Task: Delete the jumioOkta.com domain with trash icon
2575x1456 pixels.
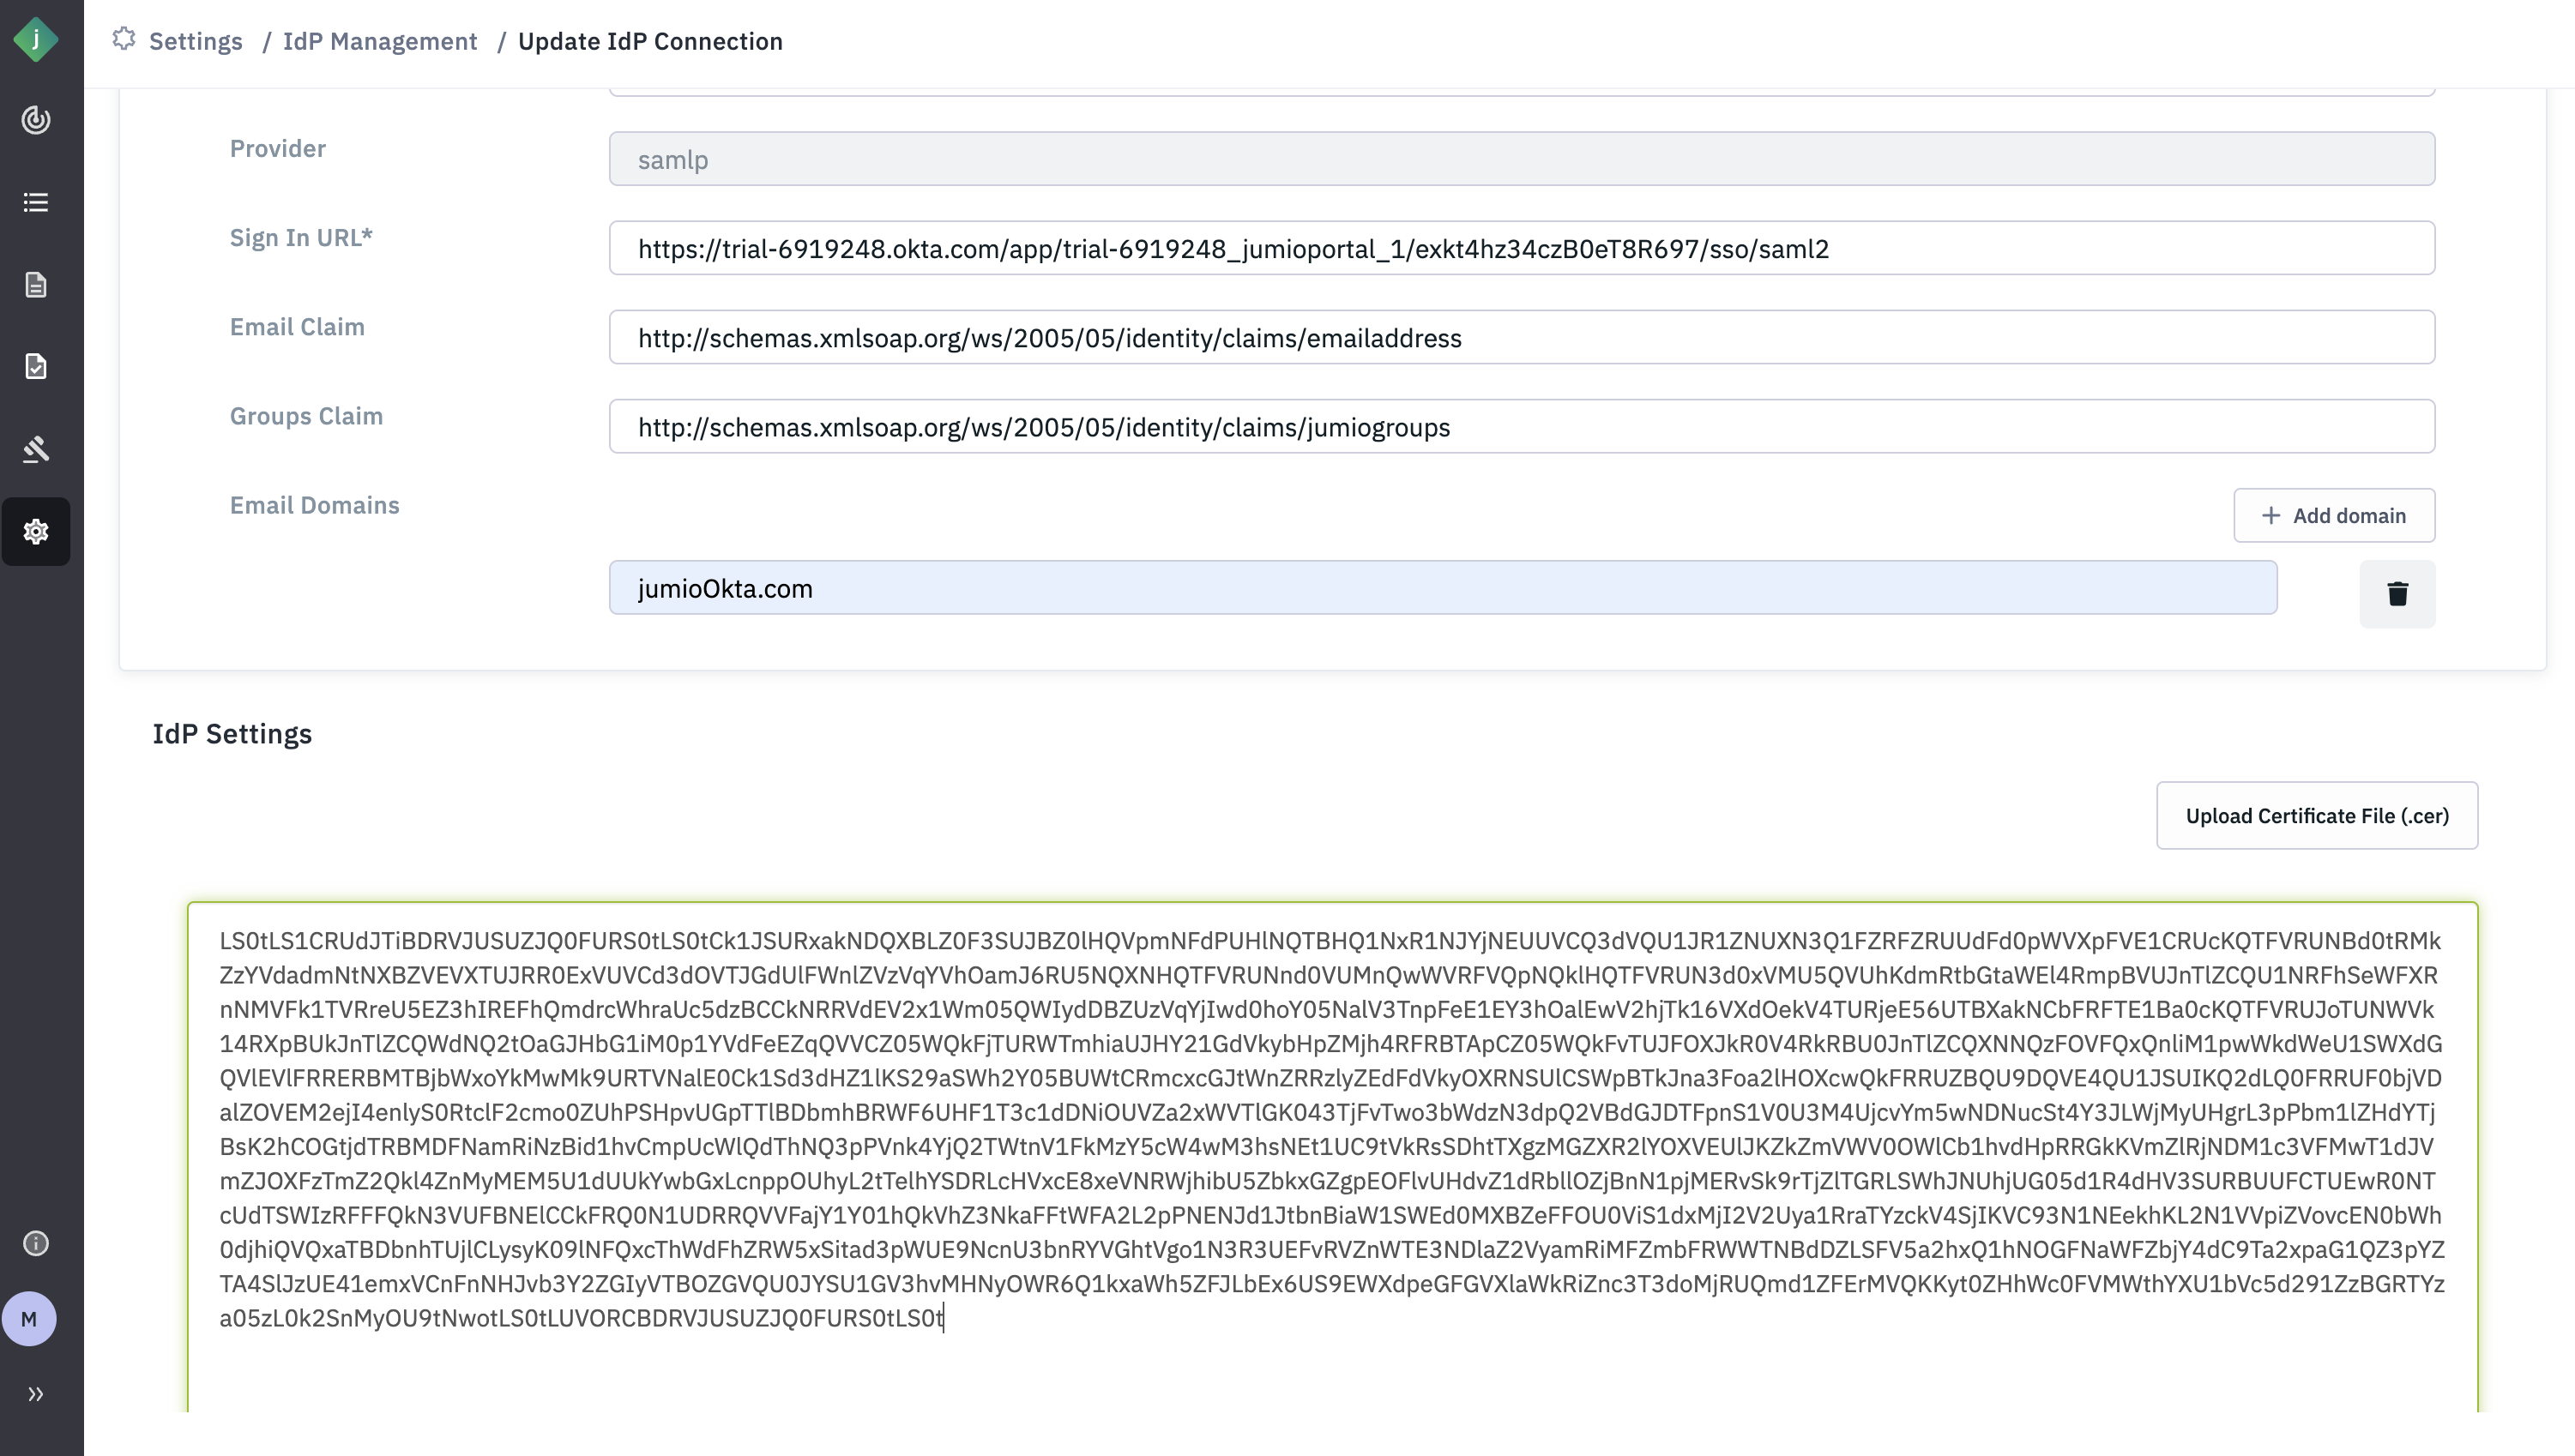Action: [x=2397, y=594]
